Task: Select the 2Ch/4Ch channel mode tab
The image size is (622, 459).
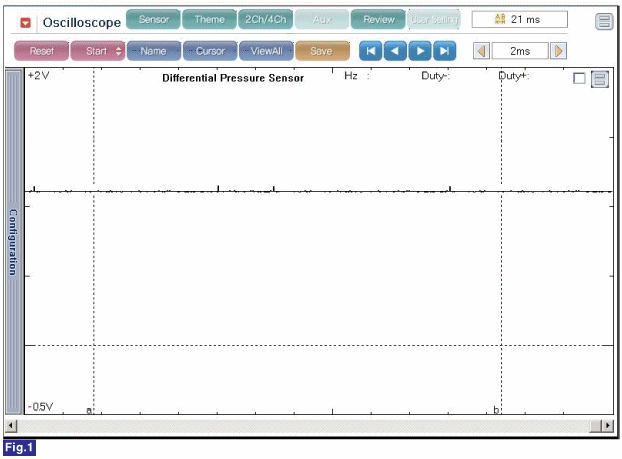Action: [265, 20]
